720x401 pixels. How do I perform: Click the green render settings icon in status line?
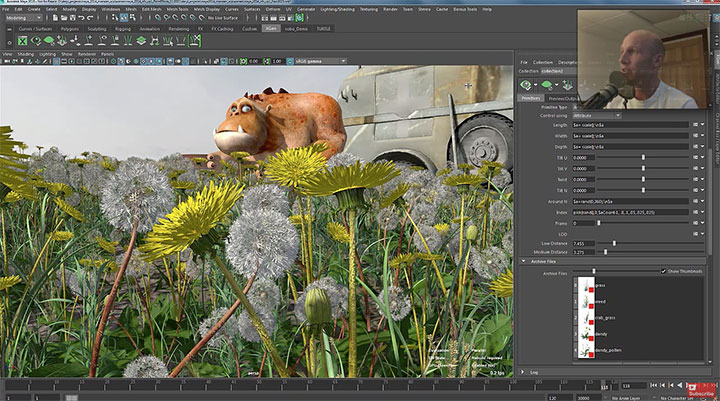tap(299, 18)
